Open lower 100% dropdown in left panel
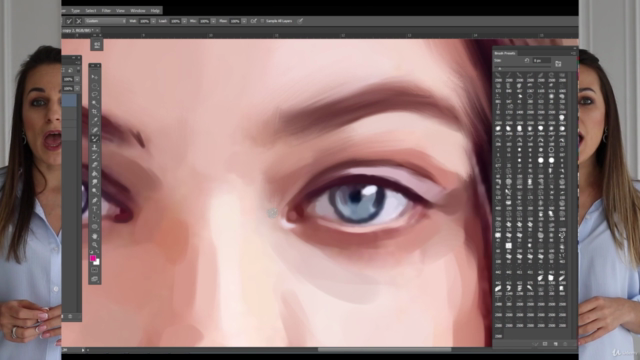Image resolution: width=640 pixels, height=360 pixels. click(x=77, y=88)
